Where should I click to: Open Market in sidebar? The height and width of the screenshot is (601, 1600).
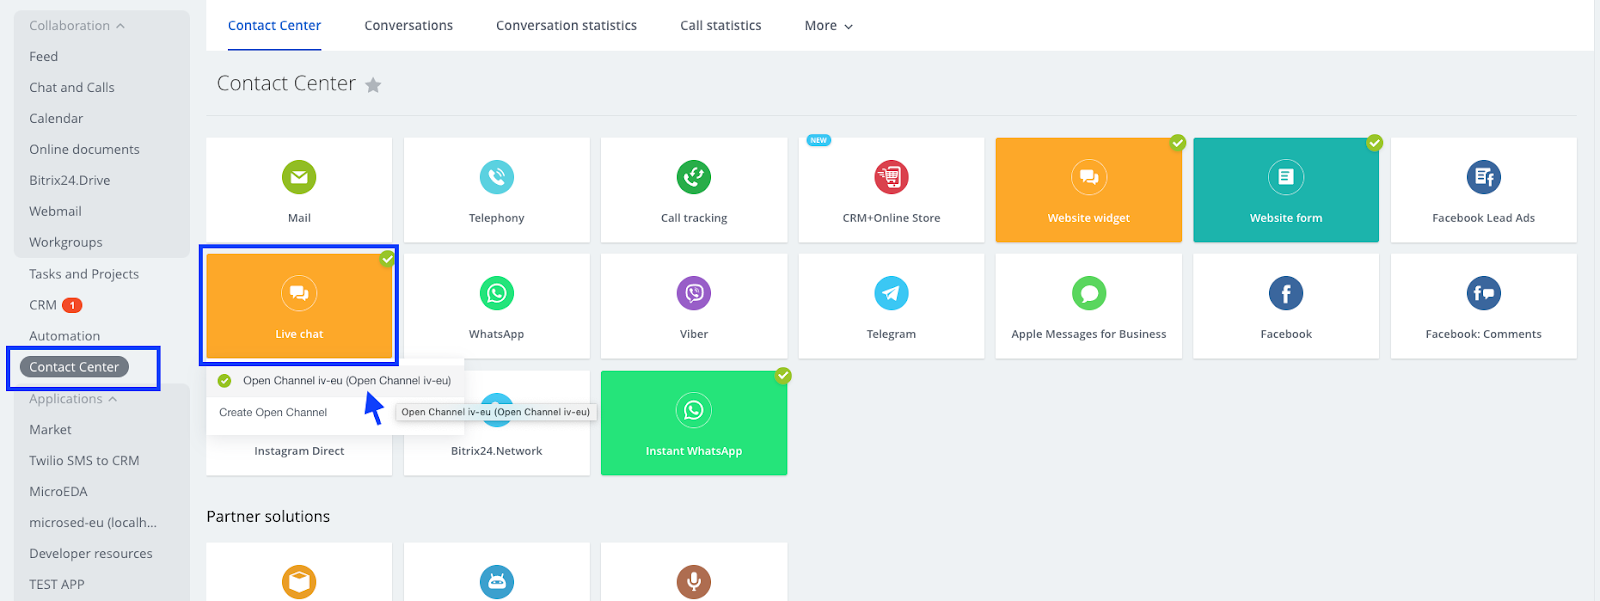click(x=50, y=430)
